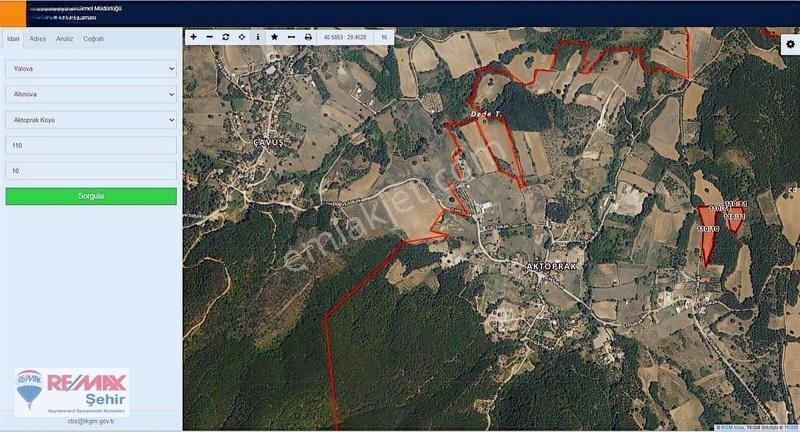Open the Aktoprak Köyü neighborhood dropdown

pos(91,120)
